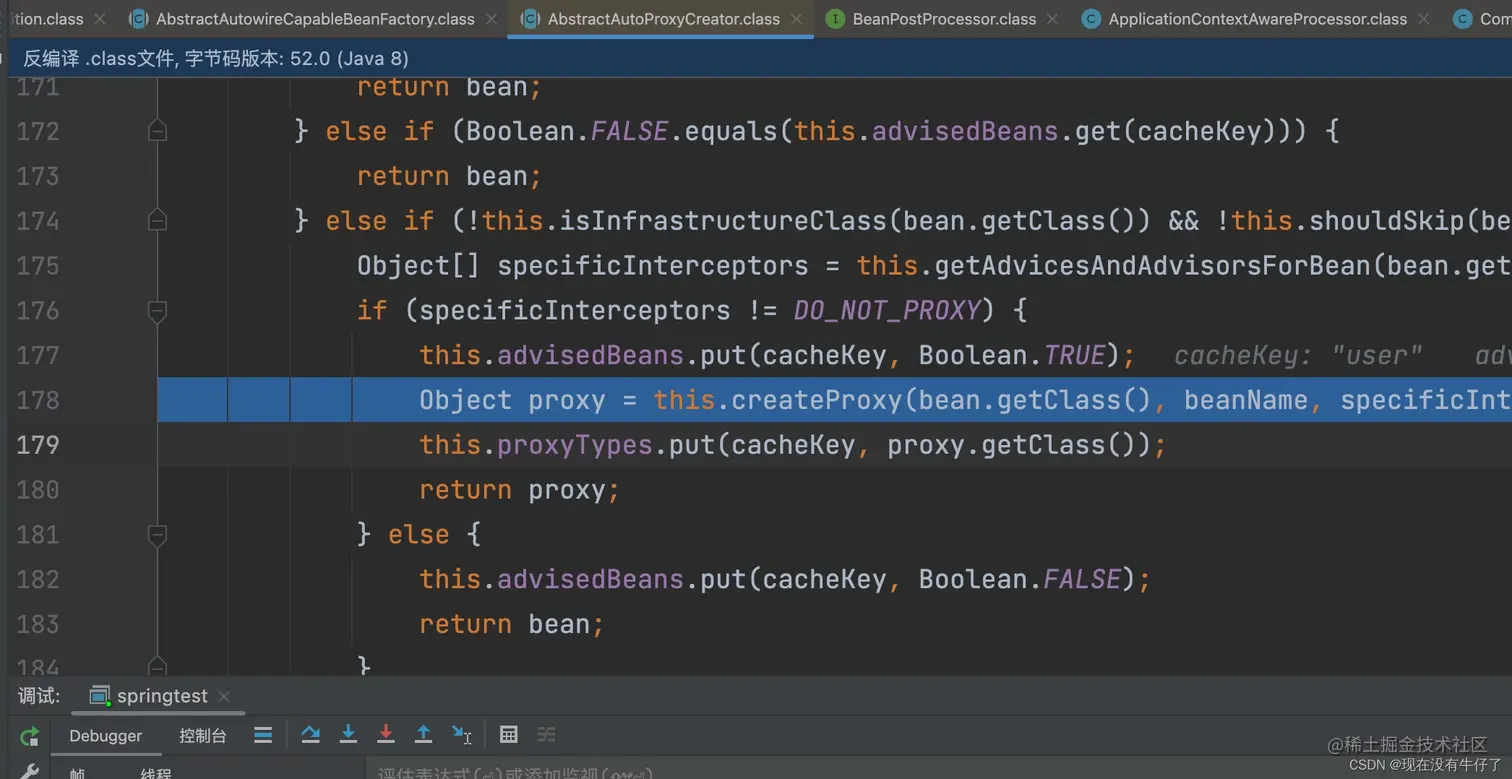Click Boolean.FALSE on line 182
This screenshot has width=1512, height=779.
(x=1020, y=579)
